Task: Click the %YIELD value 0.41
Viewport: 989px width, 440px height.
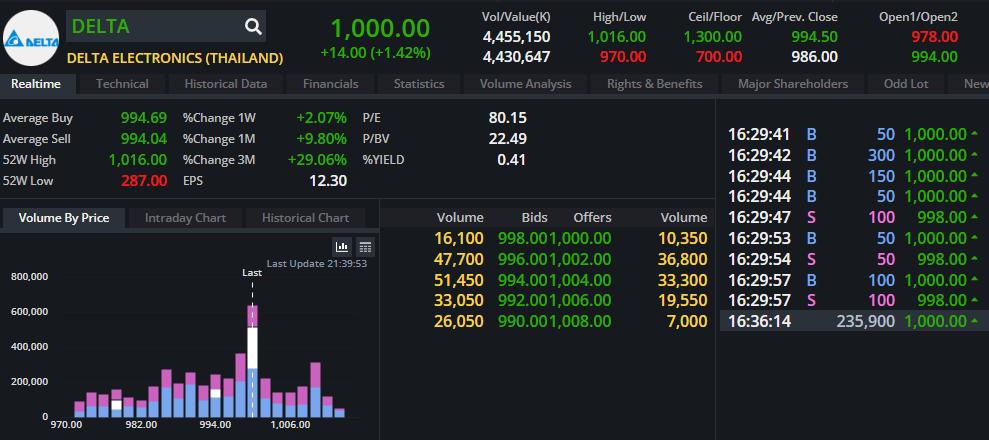Action: point(512,159)
